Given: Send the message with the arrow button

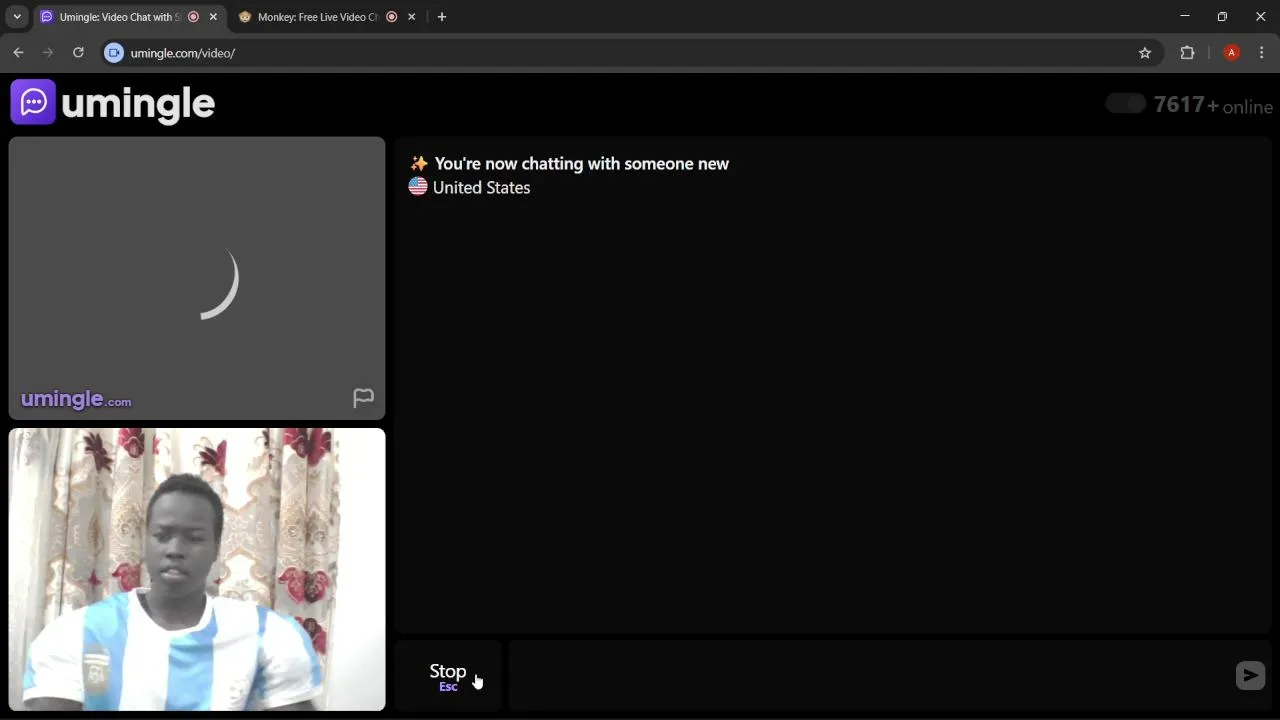Looking at the screenshot, I should point(1250,675).
